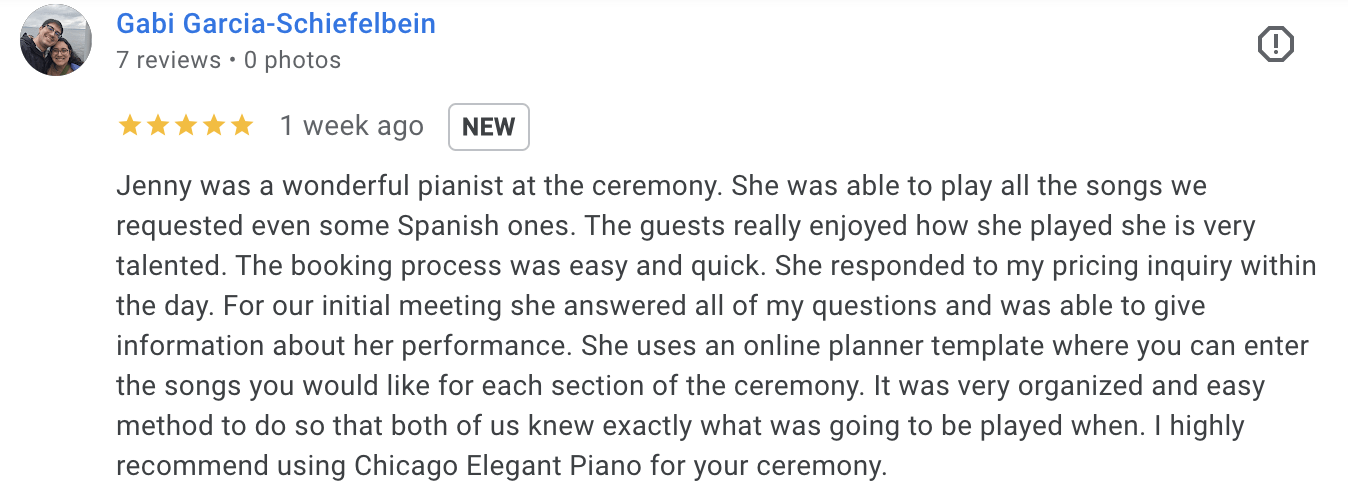Screen dimensions: 1348x498
Task: Select the fifth gold rating star
Action: [241, 126]
